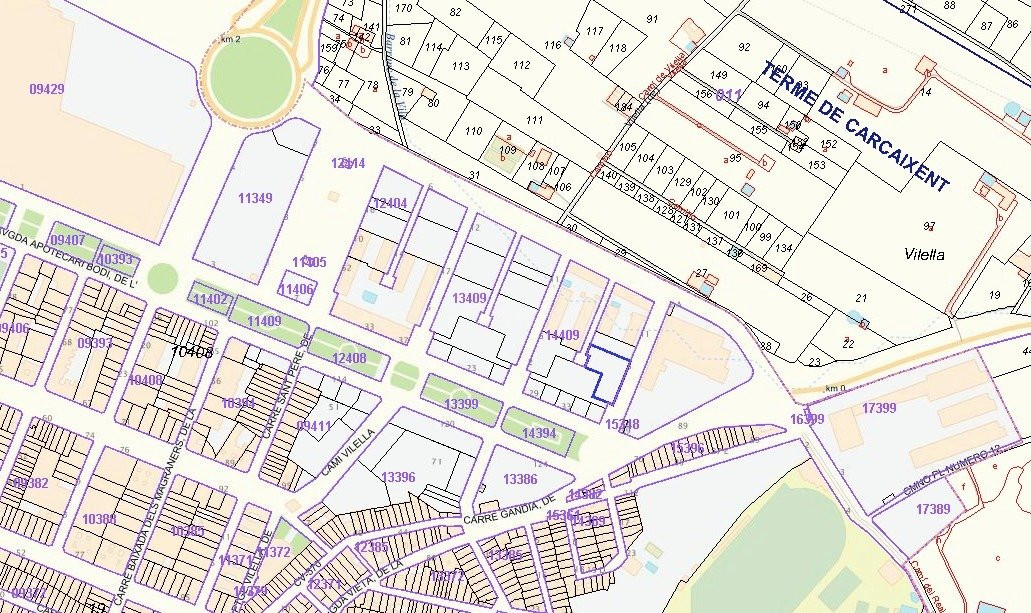Image resolution: width=1031 pixels, height=613 pixels.
Task: Click industrial block 17399
Action: 879,408
